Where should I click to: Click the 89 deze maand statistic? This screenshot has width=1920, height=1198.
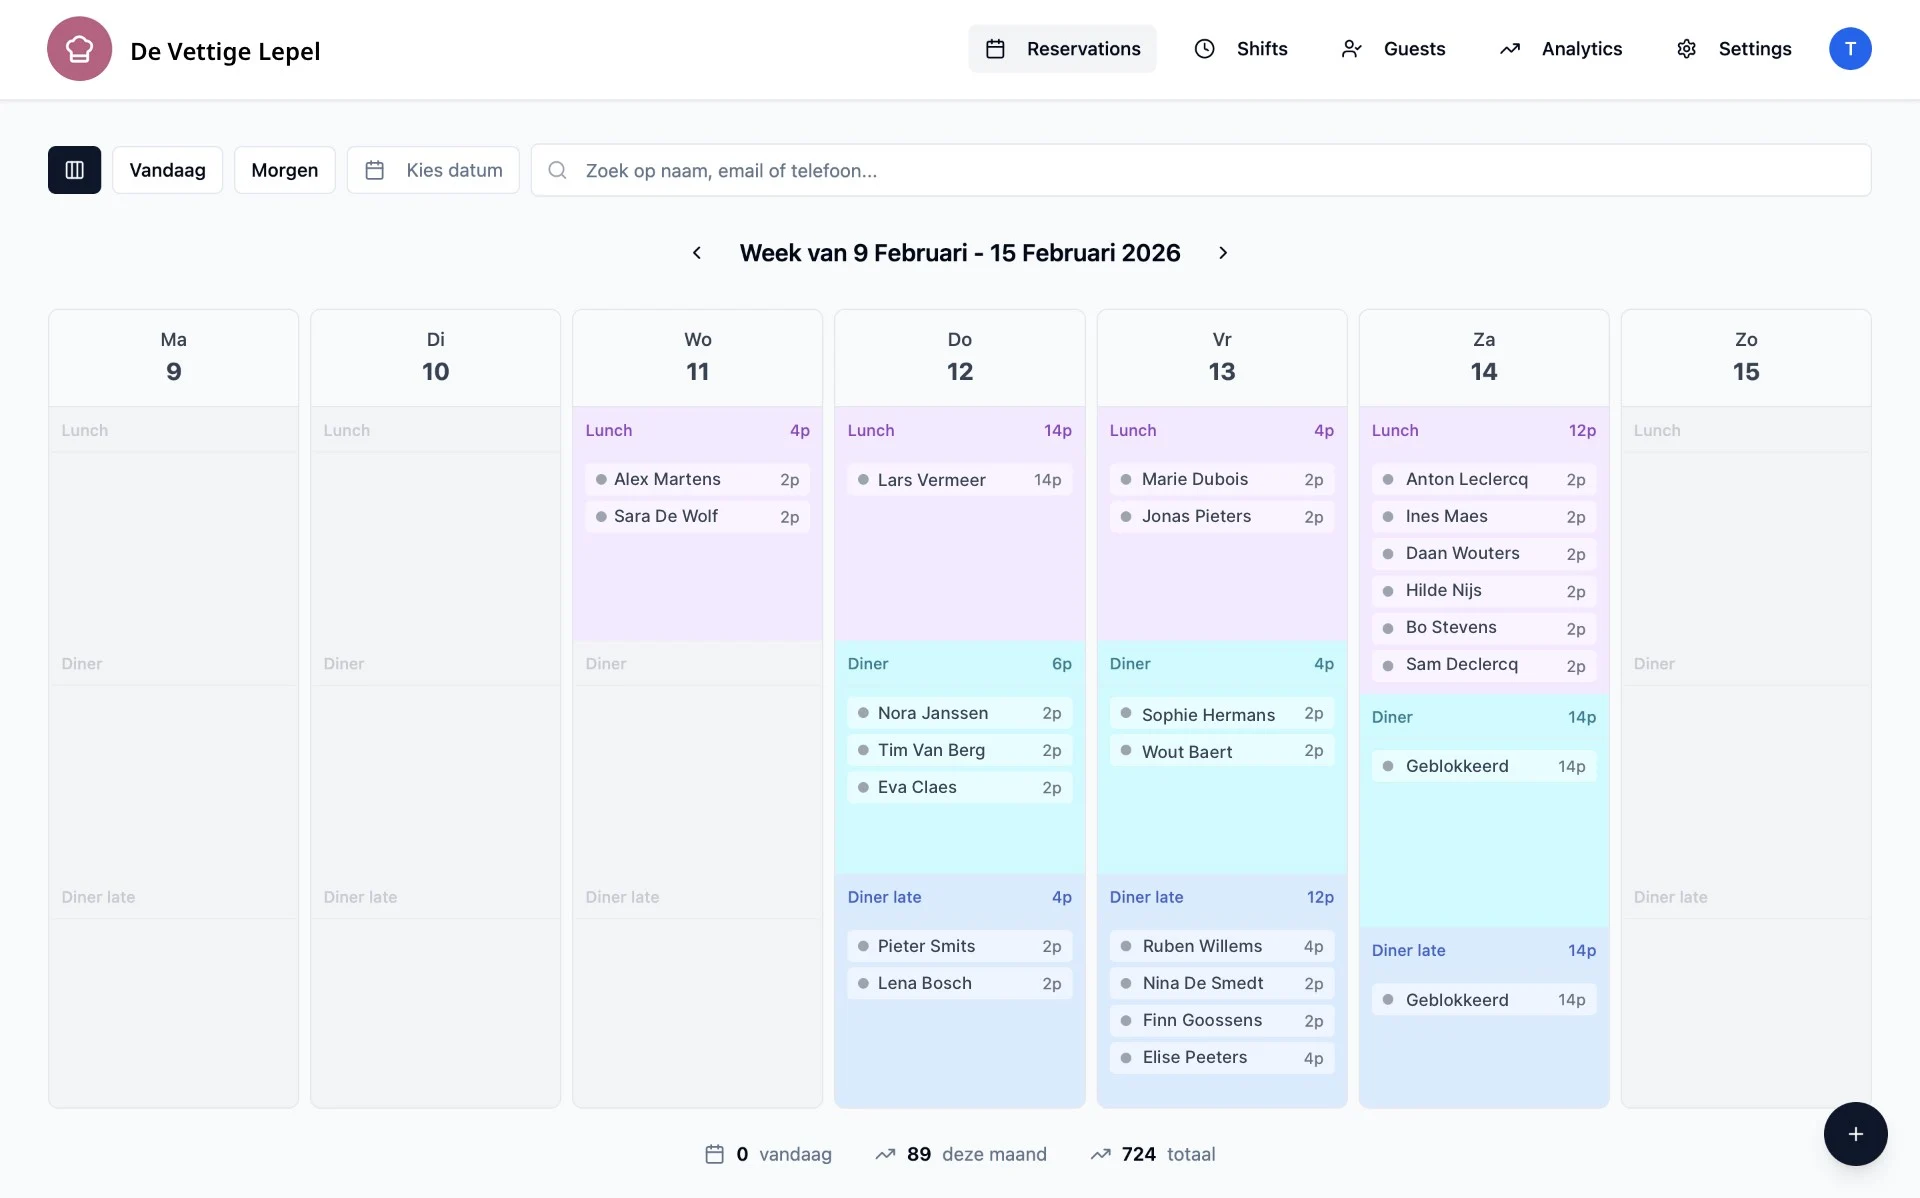961,1154
